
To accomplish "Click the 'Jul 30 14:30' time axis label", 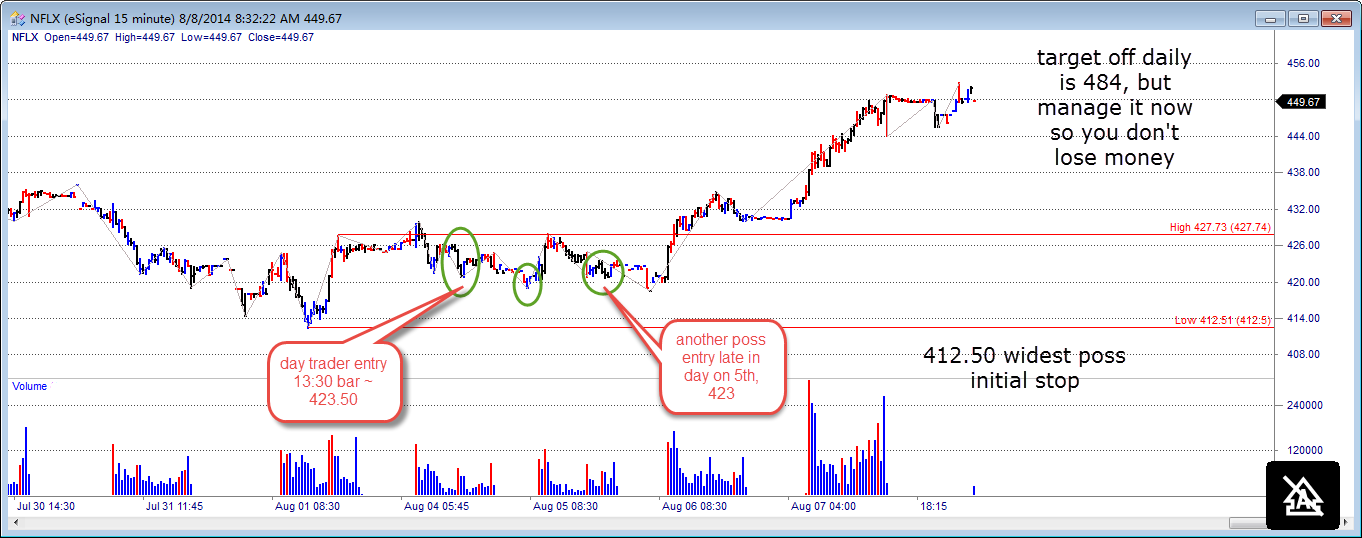I will tap(47, 507).
